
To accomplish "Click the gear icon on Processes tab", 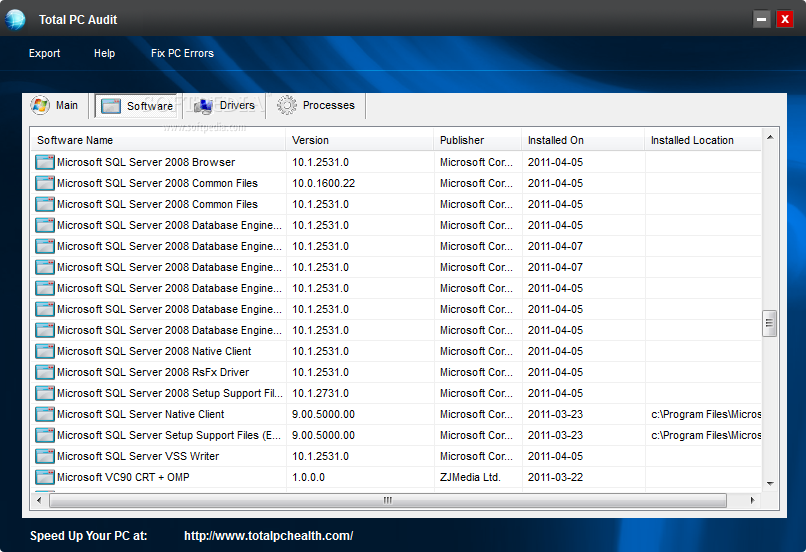I will point(287,105).
